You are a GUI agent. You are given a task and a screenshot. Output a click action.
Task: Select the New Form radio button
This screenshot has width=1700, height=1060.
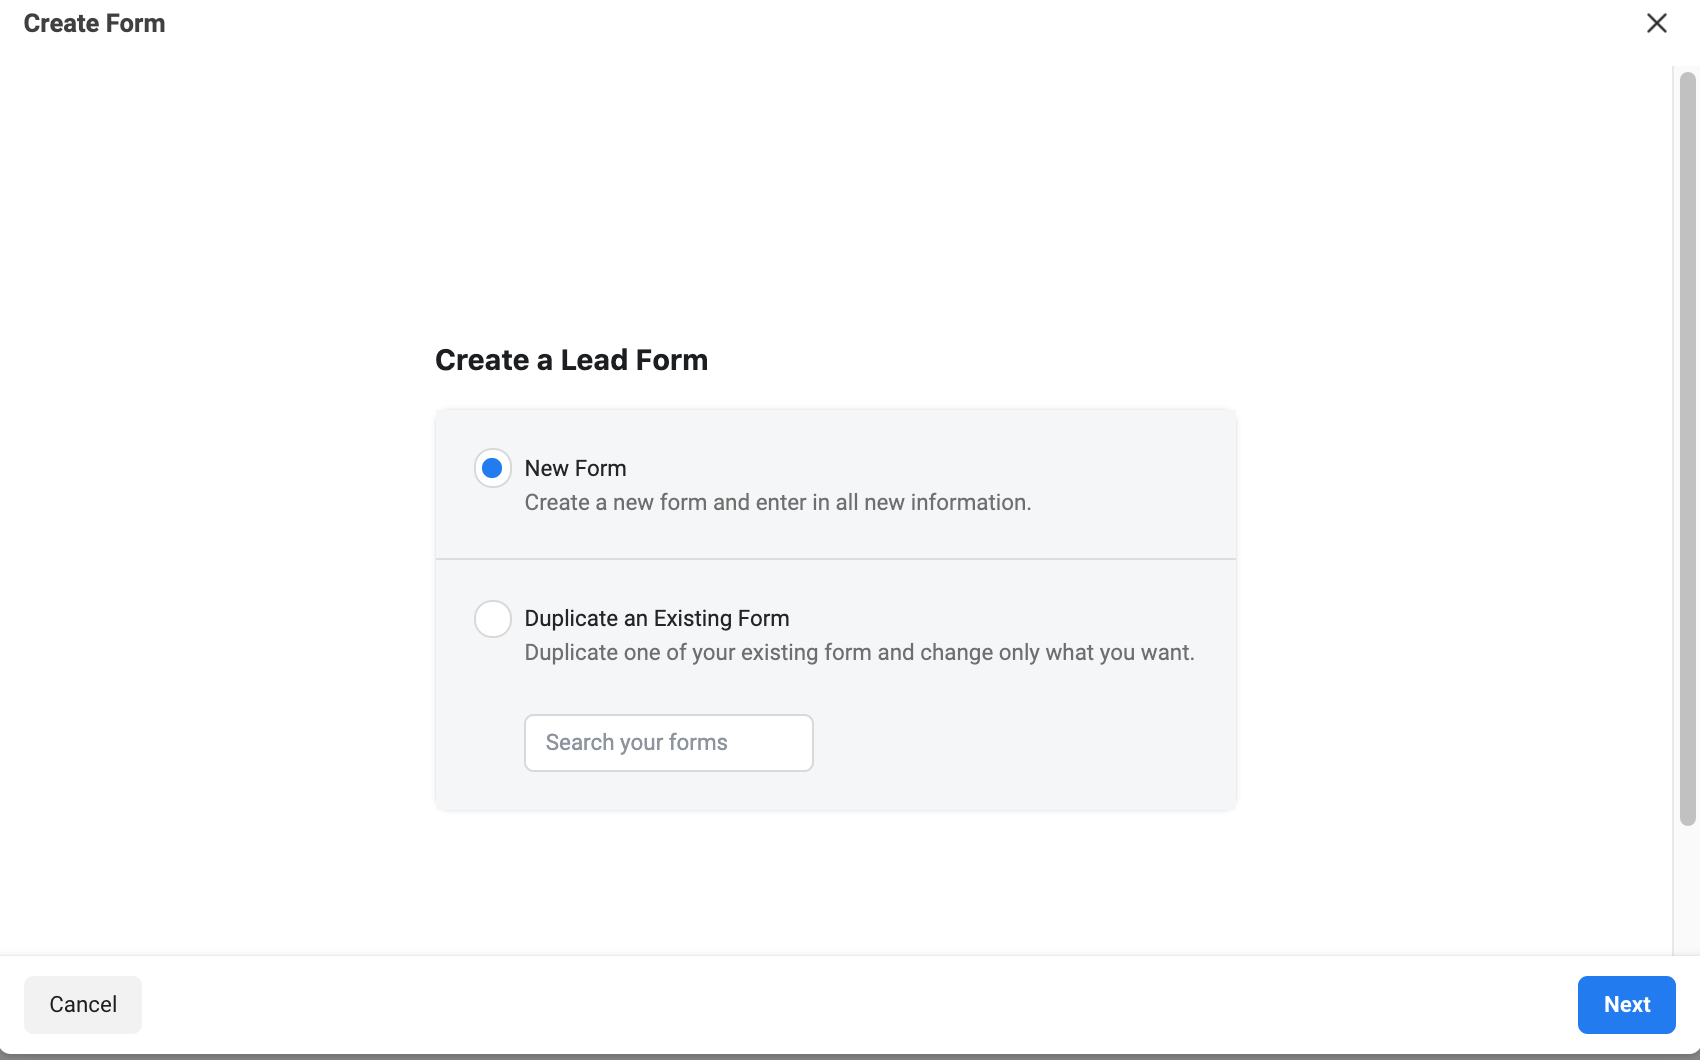(x=492, y=468)
